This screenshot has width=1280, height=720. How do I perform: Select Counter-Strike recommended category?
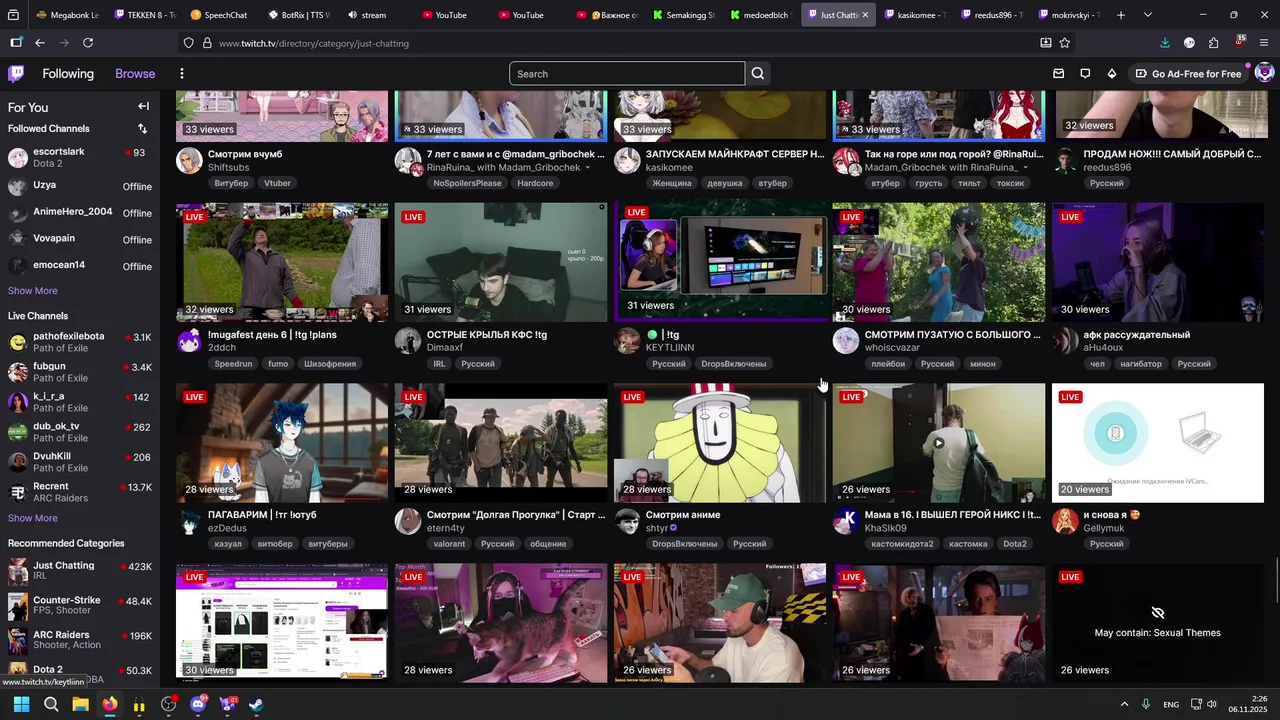click(x=80, y=605)
